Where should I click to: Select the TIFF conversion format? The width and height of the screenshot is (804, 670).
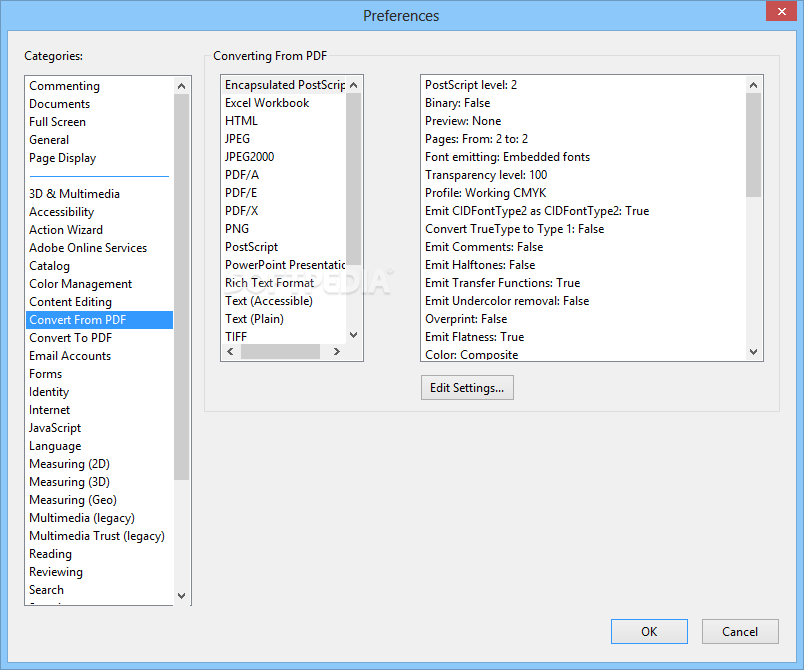point(236,337)
